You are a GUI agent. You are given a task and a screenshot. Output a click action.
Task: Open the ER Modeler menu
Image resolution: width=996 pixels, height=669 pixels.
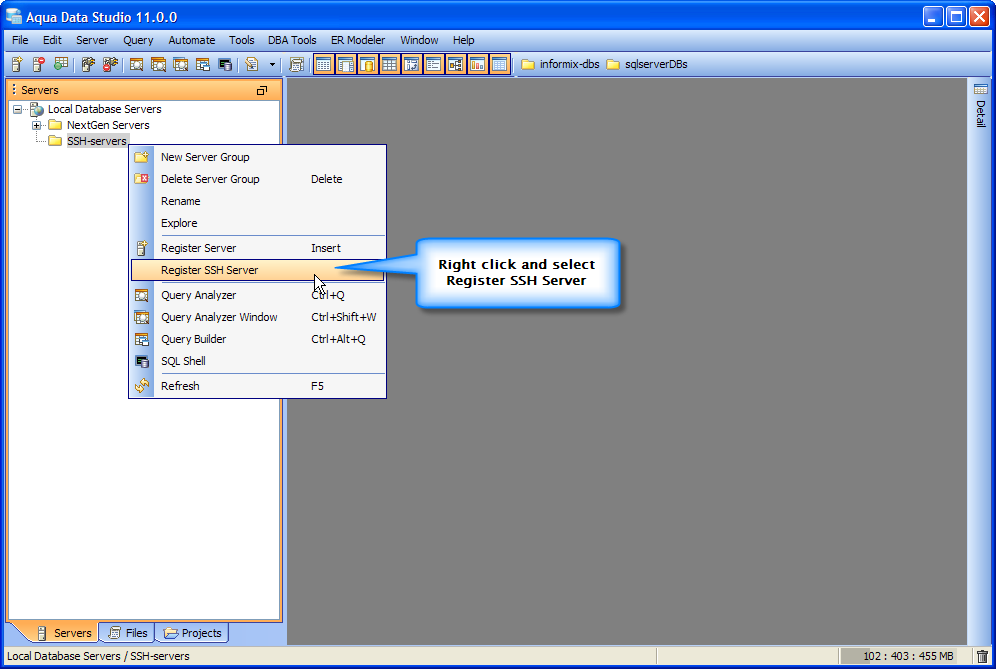[358, 40]
